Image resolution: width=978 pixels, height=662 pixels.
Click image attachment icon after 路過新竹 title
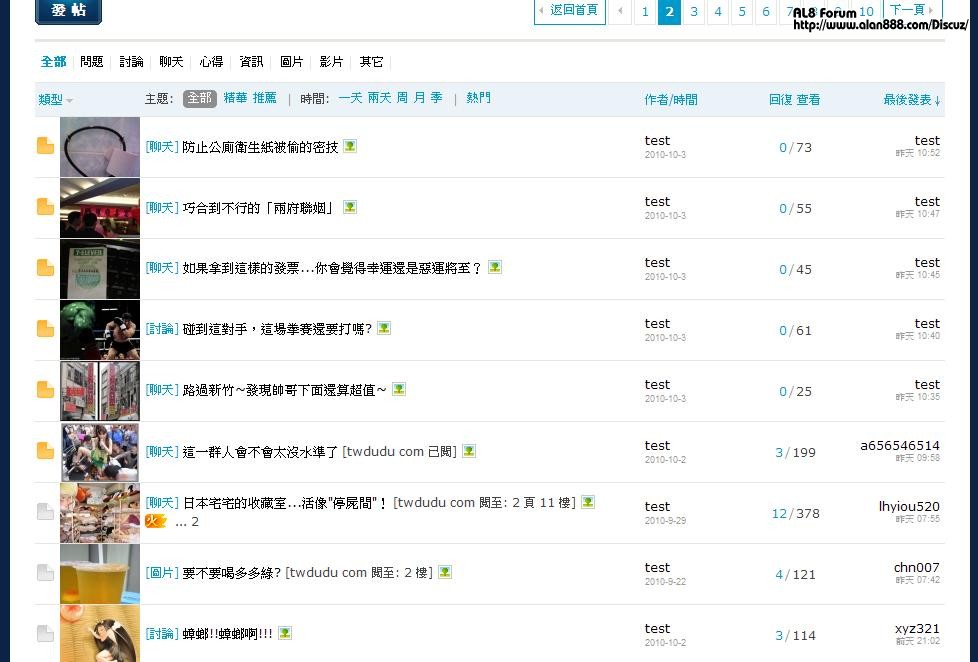click(399, 389)
